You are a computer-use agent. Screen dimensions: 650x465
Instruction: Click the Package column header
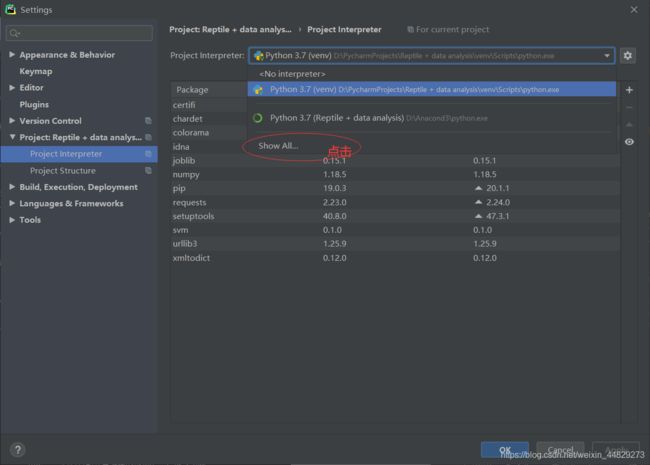[192, 90]
